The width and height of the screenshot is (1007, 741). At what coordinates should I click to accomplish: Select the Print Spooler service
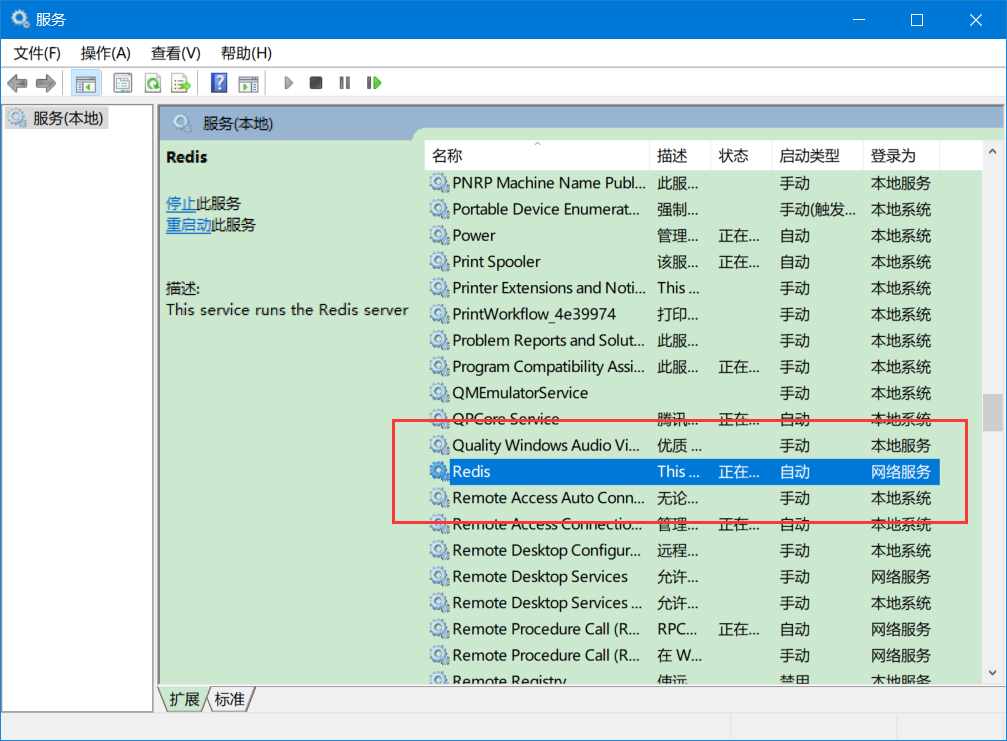(x=684, y=262)
